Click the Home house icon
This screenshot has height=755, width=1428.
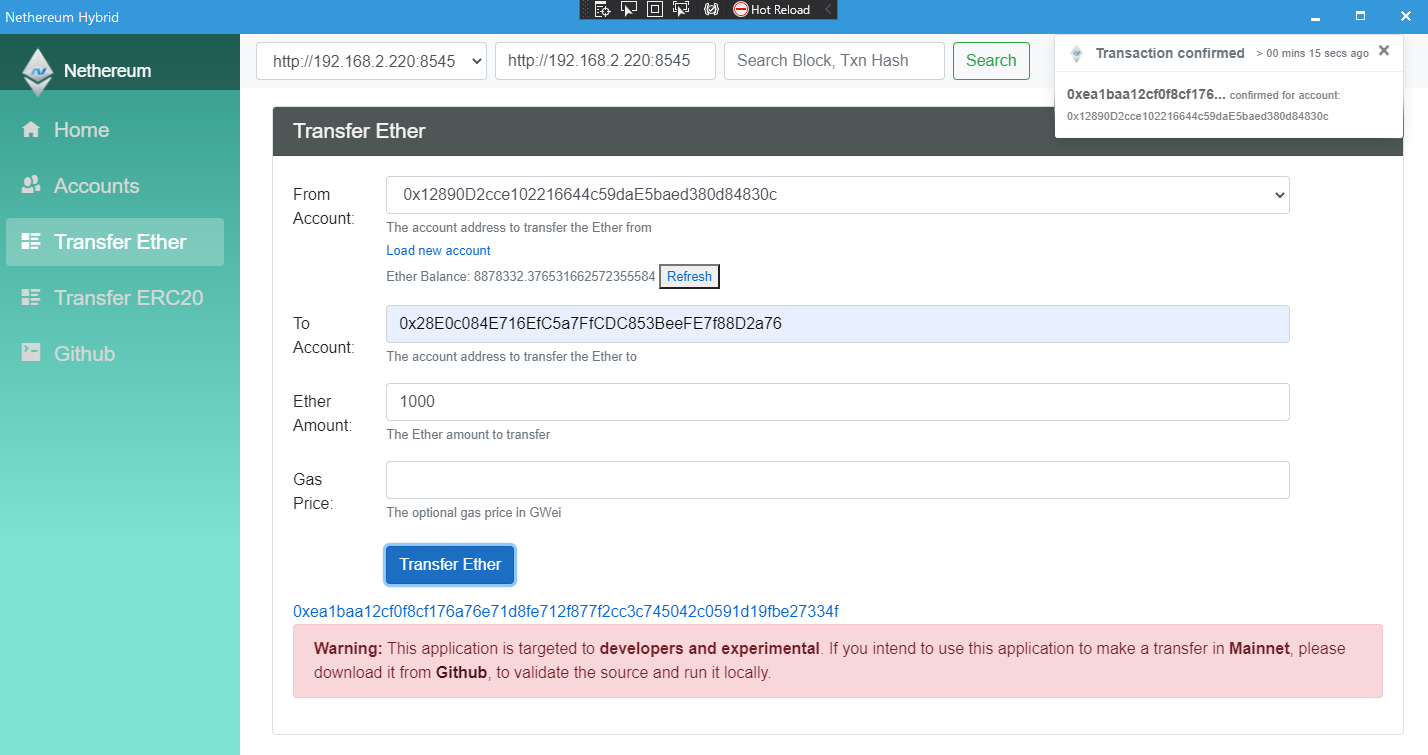[31, 130]
